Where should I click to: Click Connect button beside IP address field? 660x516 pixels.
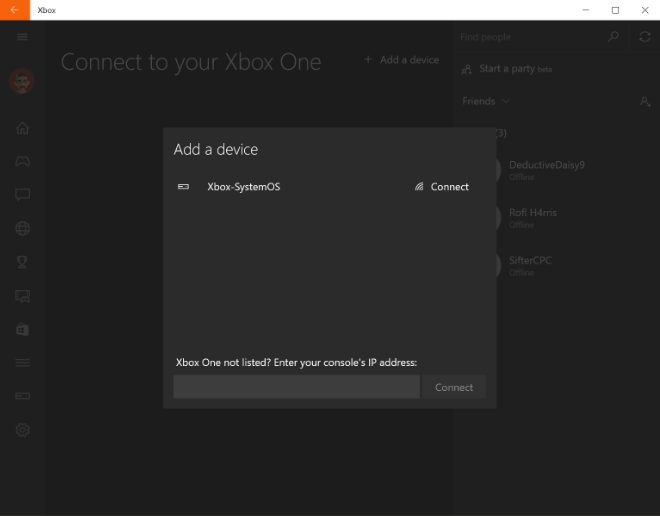(453, 387)
